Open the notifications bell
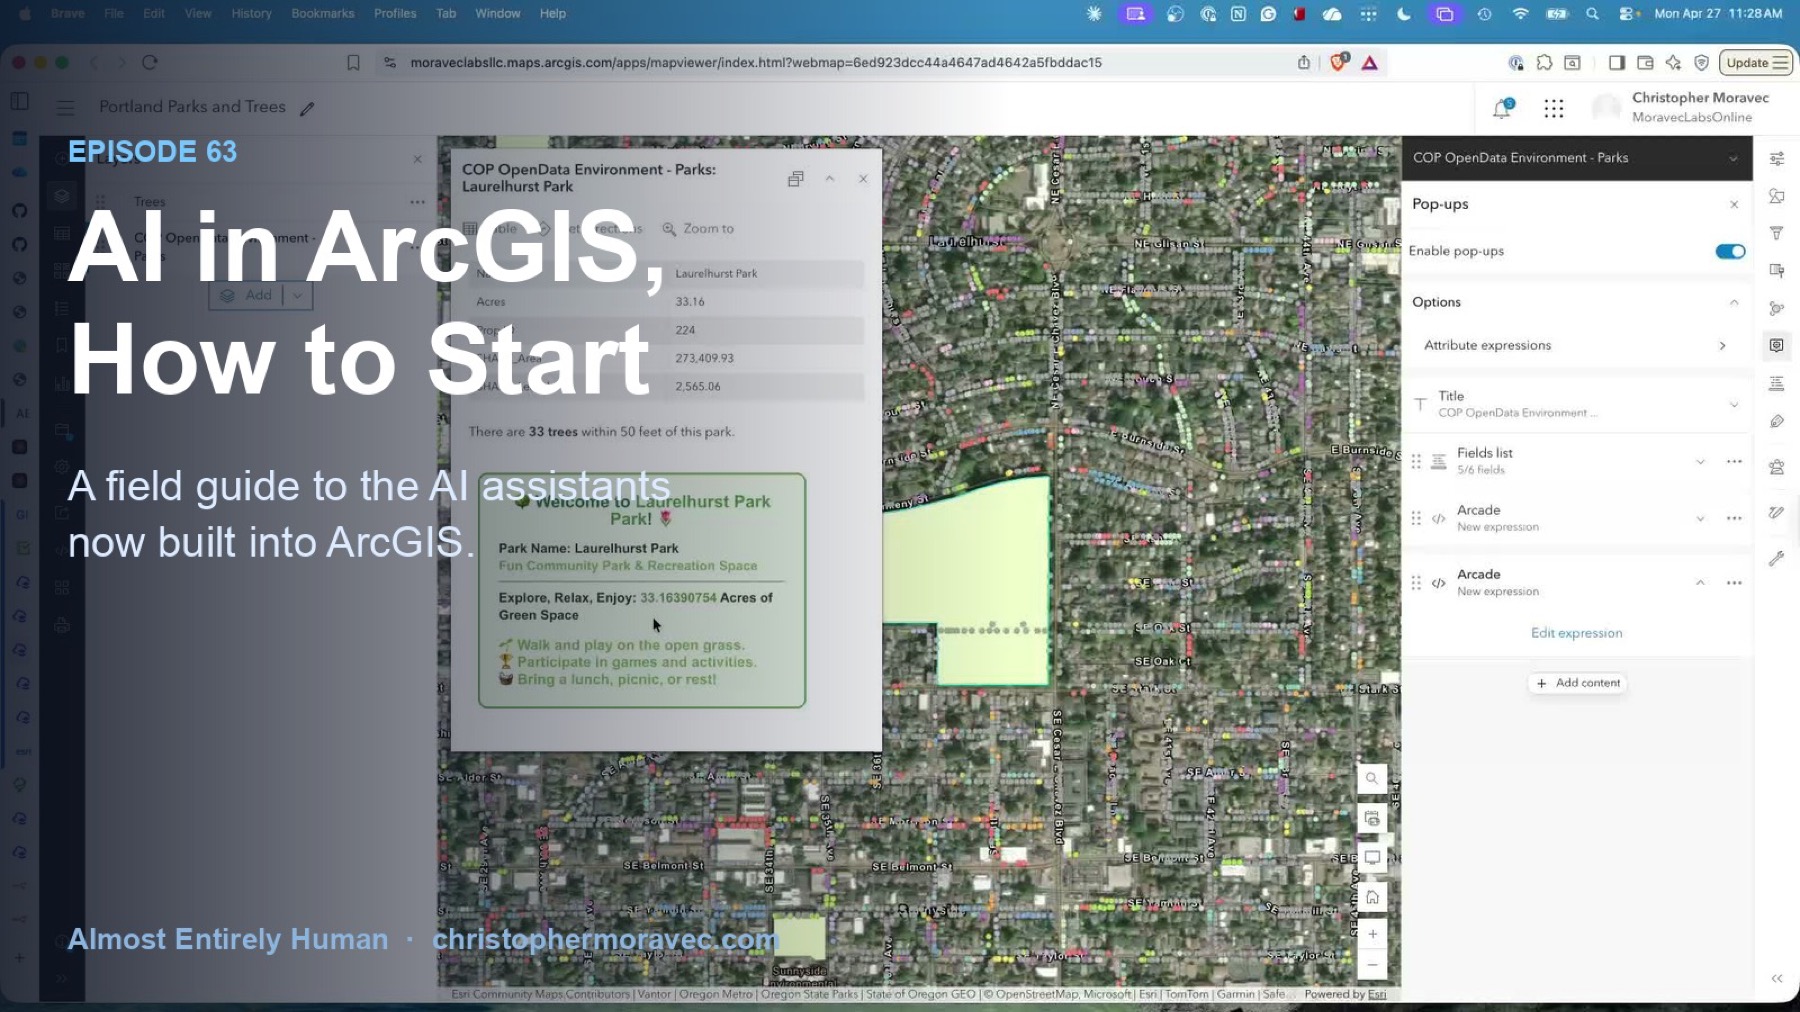This screenshot has height=1012, width=1800. (1502, 108)
